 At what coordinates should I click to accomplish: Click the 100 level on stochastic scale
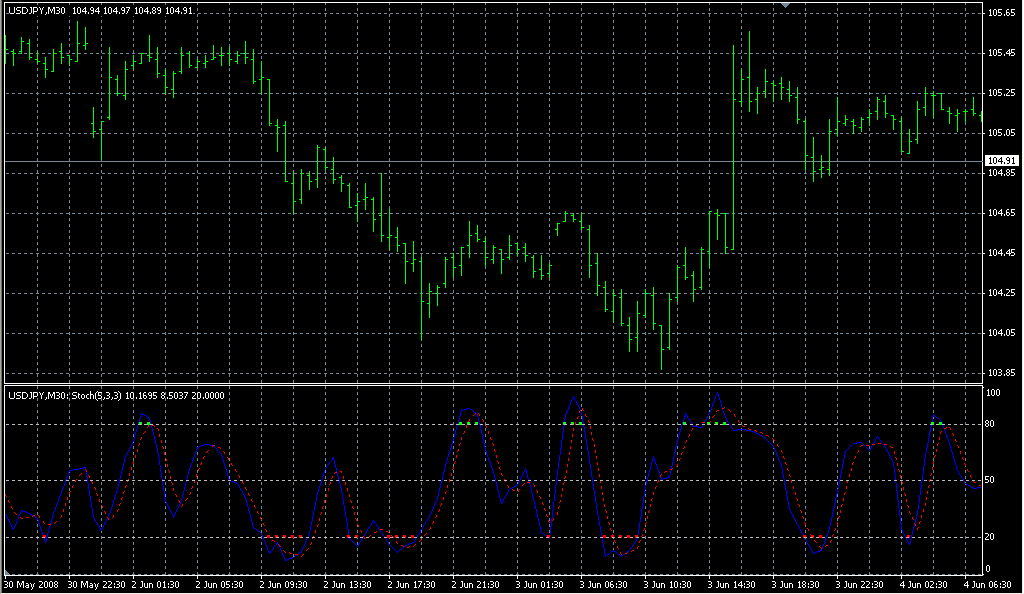click(x=994, y=393)
